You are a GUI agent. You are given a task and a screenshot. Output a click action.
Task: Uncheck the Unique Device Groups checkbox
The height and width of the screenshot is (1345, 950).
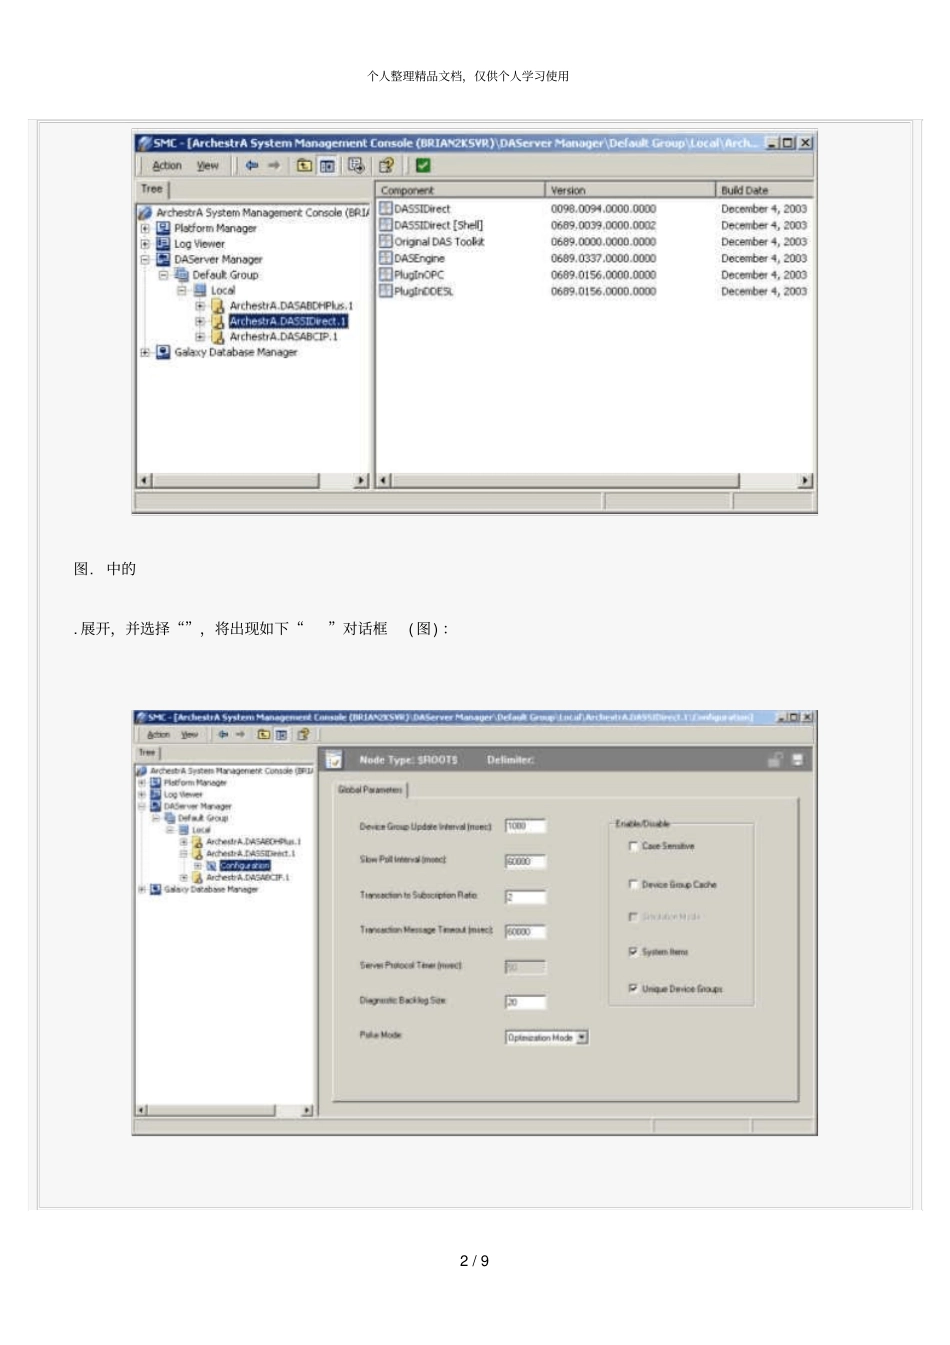coord(633,988)
